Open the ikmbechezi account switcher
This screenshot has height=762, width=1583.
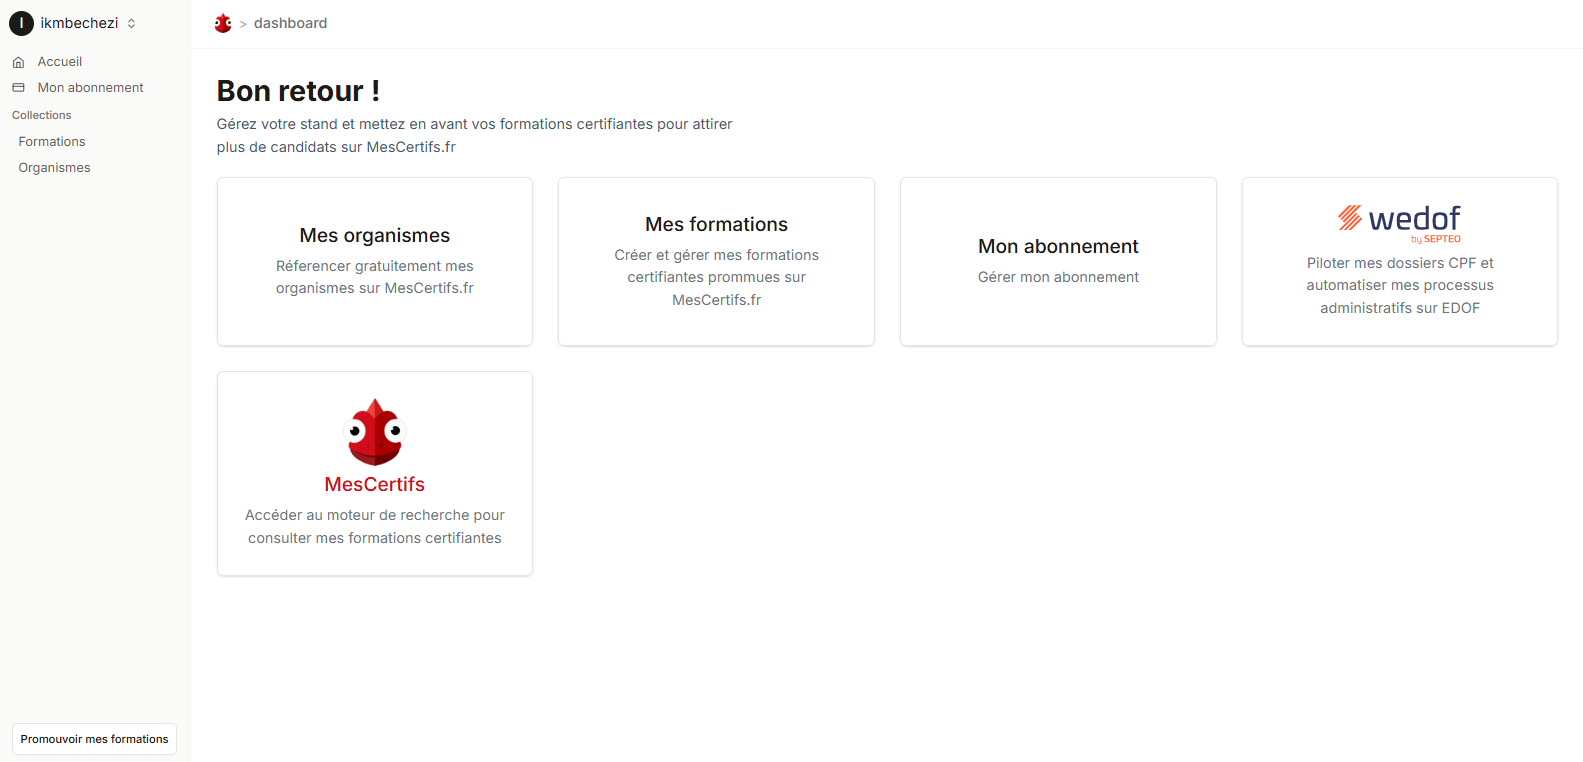coord(79,23)
